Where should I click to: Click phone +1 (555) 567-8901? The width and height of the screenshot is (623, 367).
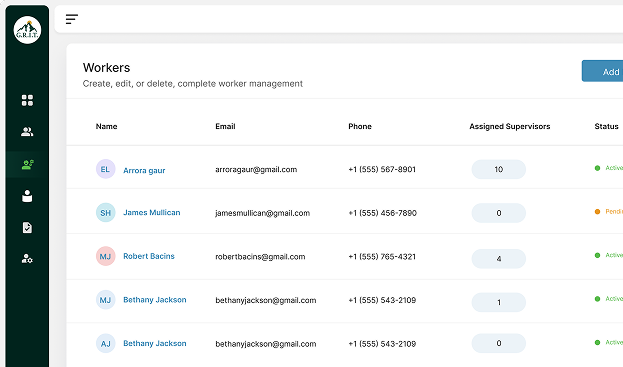click(x=382, y=170)
